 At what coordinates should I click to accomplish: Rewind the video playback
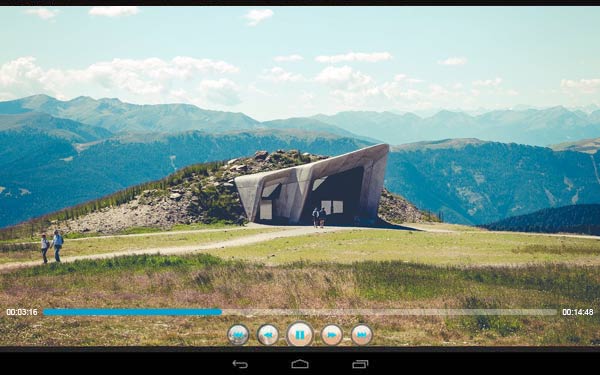click(x=268, y=335)
